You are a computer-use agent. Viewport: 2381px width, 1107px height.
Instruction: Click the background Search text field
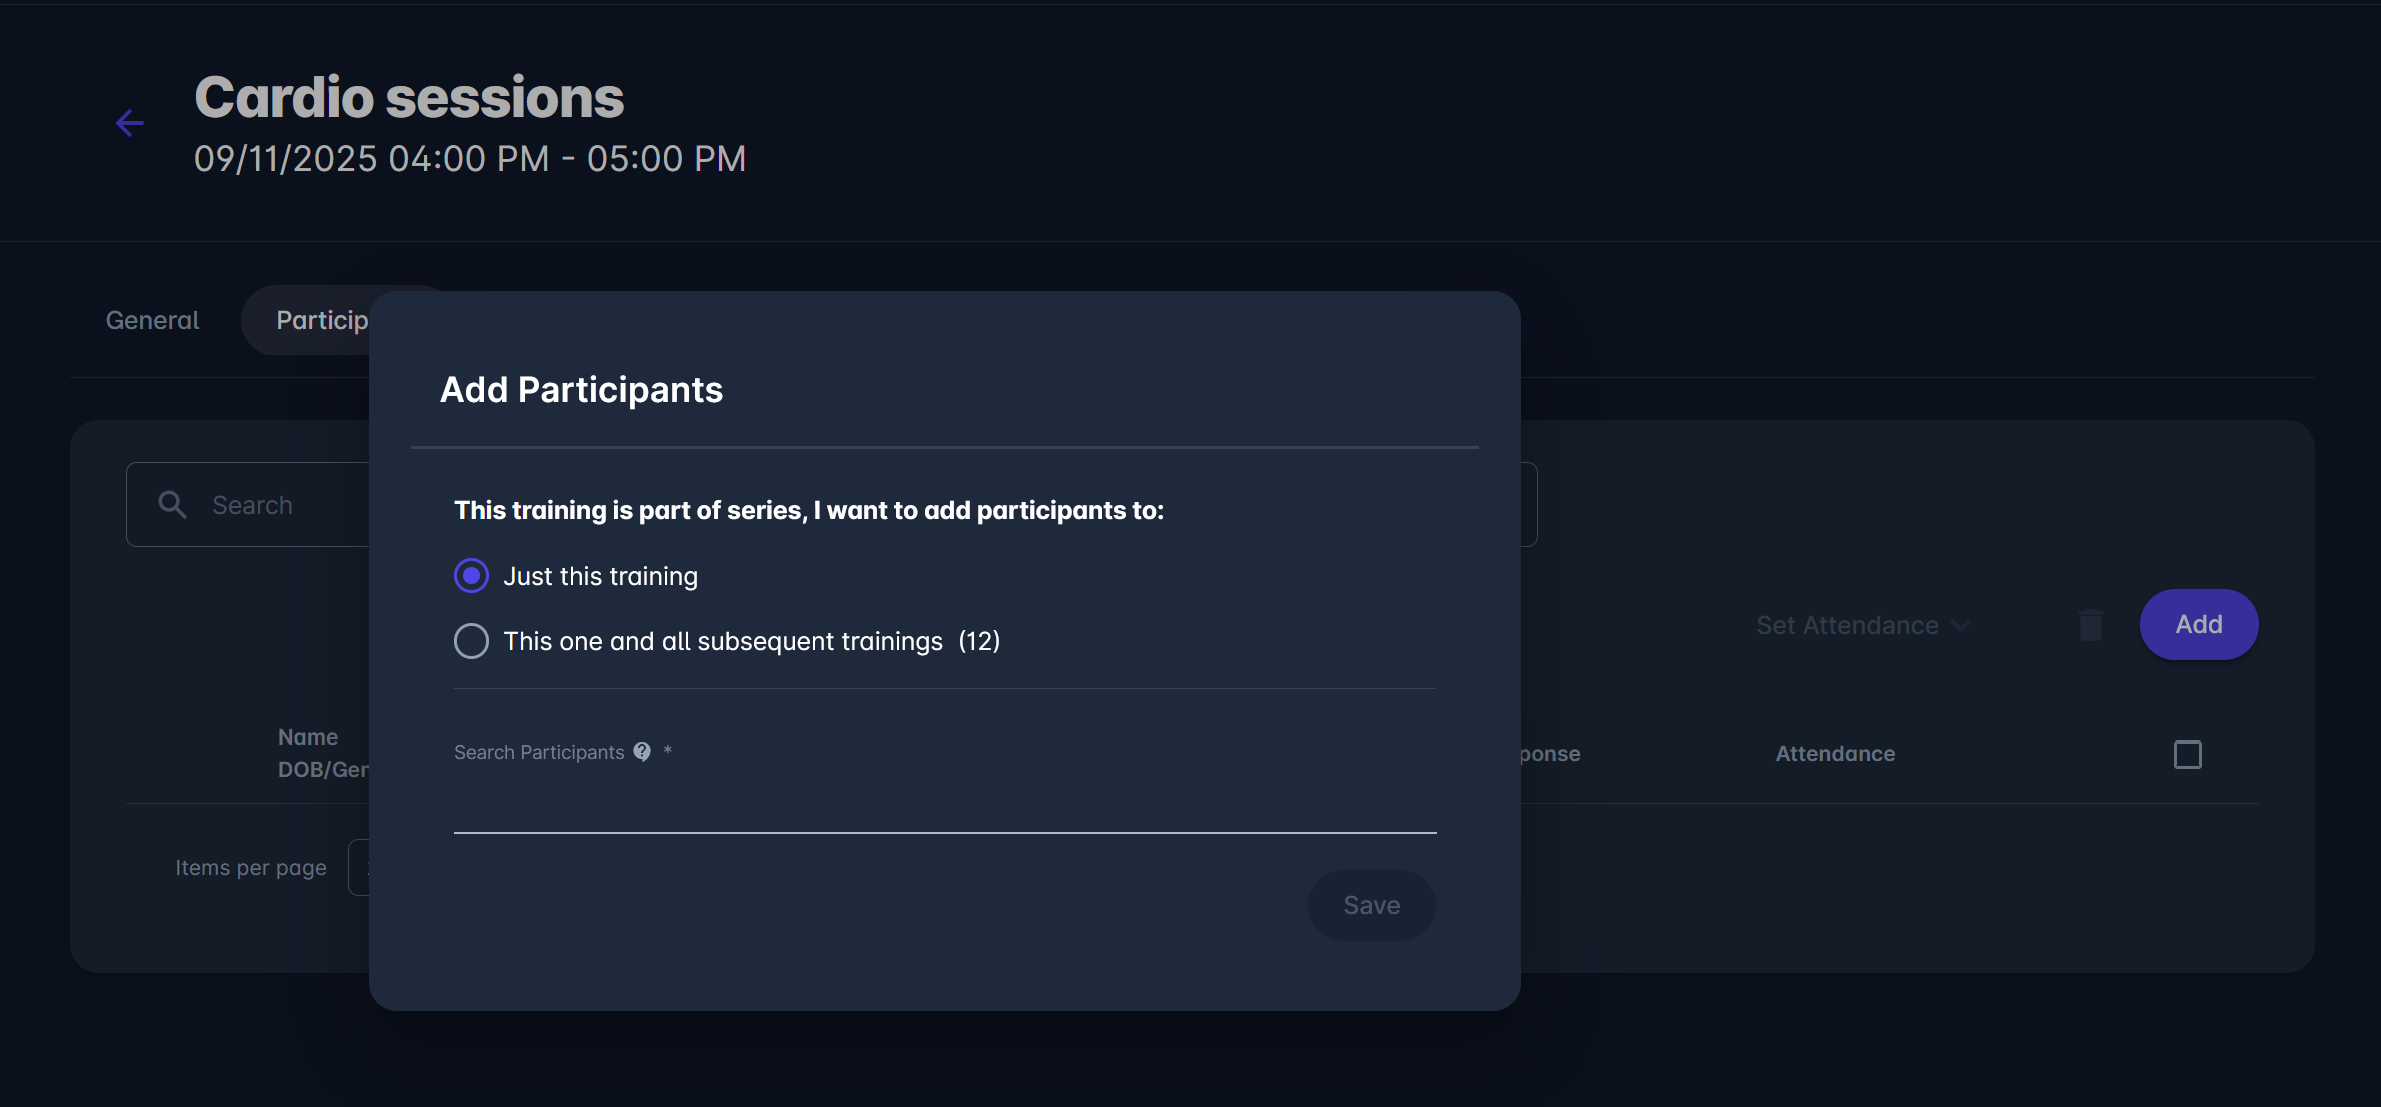[x=280, y=505]
